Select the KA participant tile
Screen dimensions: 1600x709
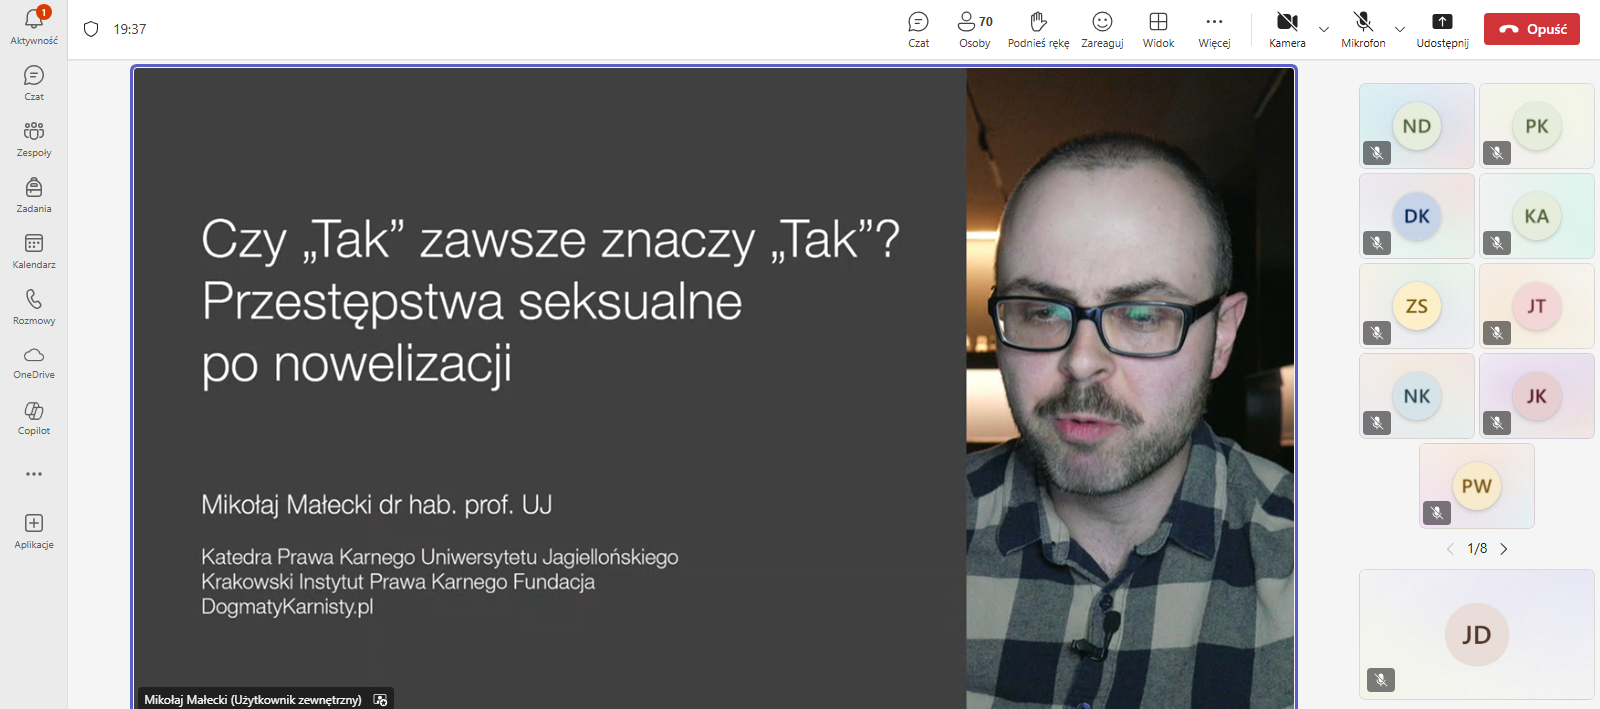[1536, 216]
